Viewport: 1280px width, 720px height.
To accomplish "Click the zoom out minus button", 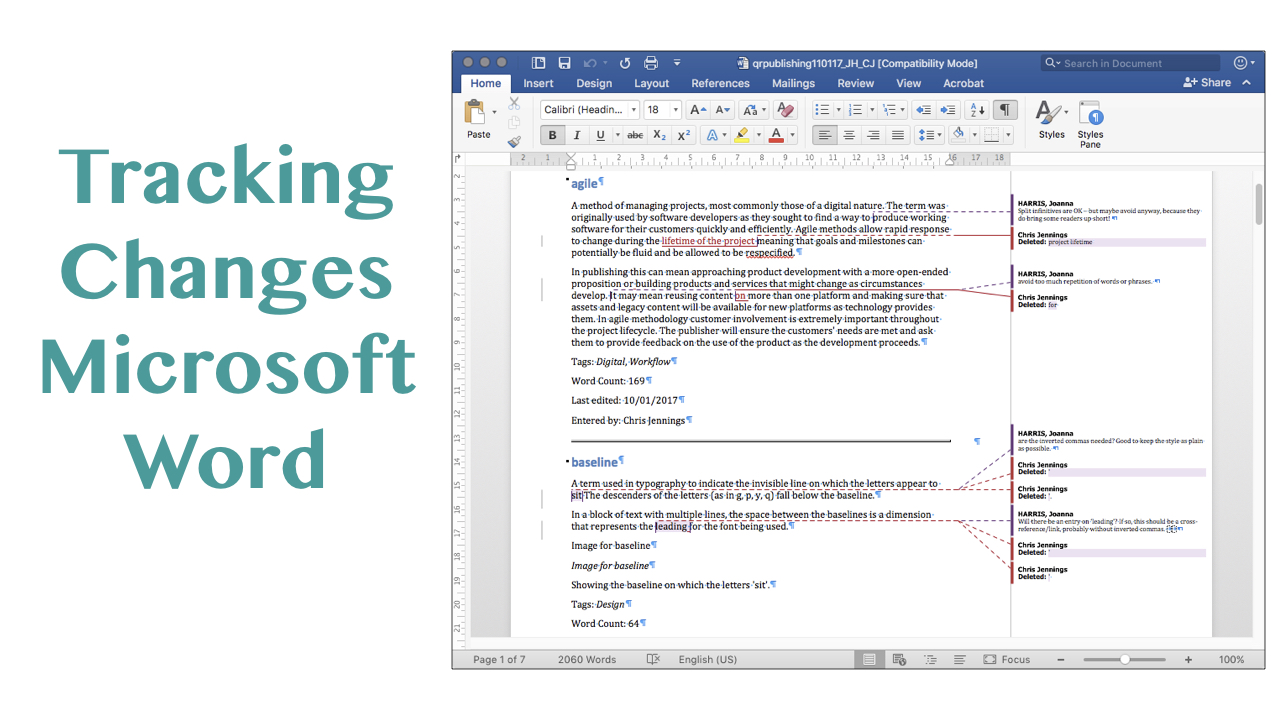I will click(x=1061, y=659).
